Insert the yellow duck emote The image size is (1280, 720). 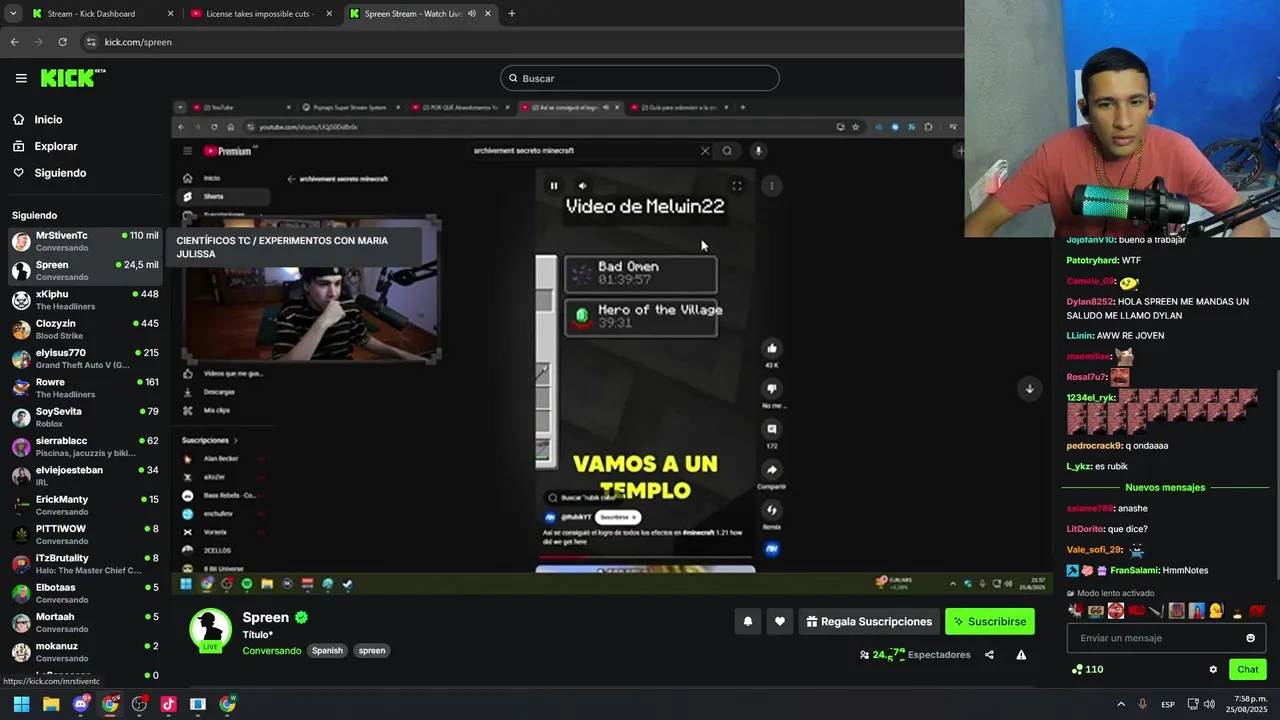point(1216,611)
